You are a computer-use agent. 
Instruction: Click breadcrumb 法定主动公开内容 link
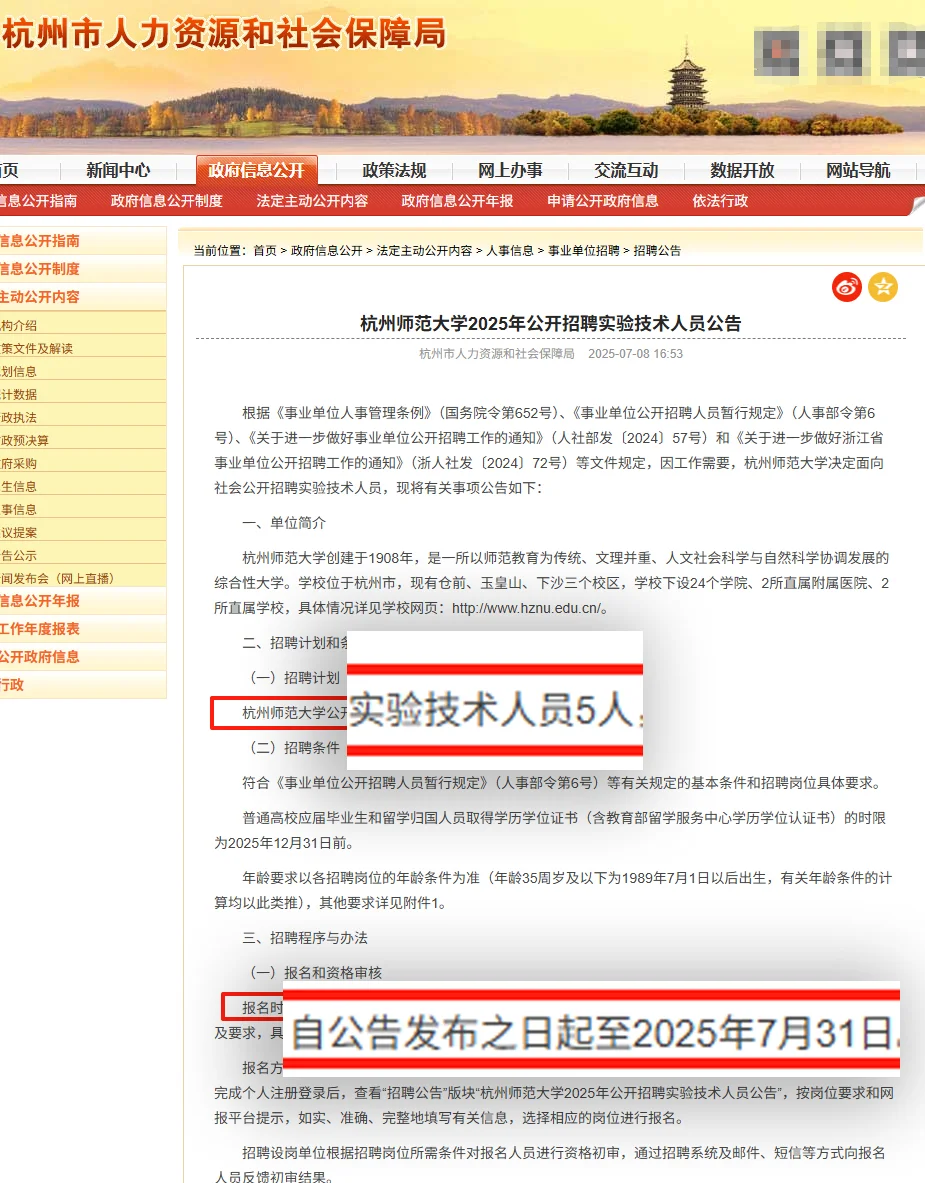pyautogui.click(x=424, y=250)
